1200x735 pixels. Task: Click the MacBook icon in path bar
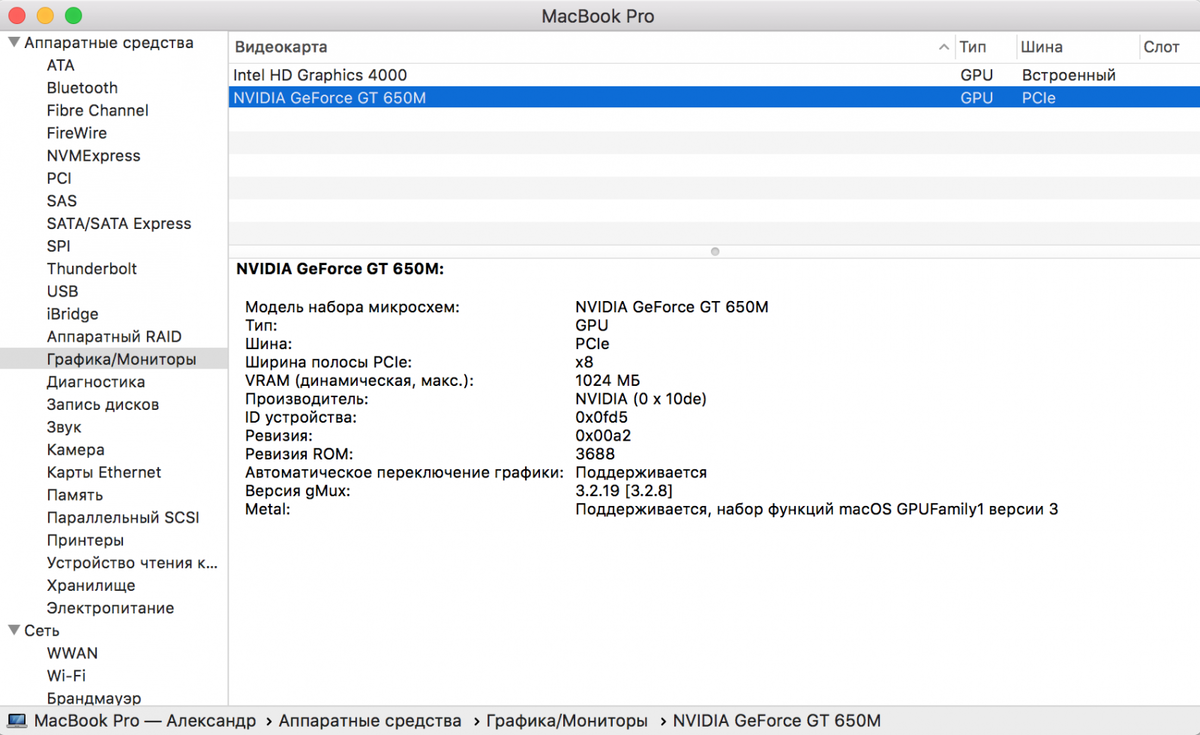coord(17,721)
